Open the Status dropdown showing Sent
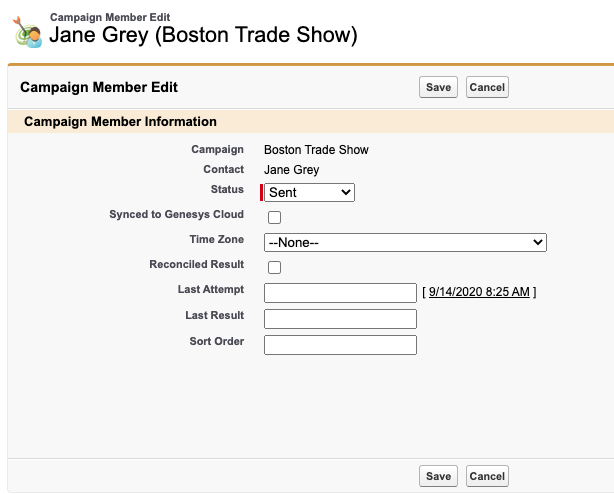 click(x=309, y=193)
